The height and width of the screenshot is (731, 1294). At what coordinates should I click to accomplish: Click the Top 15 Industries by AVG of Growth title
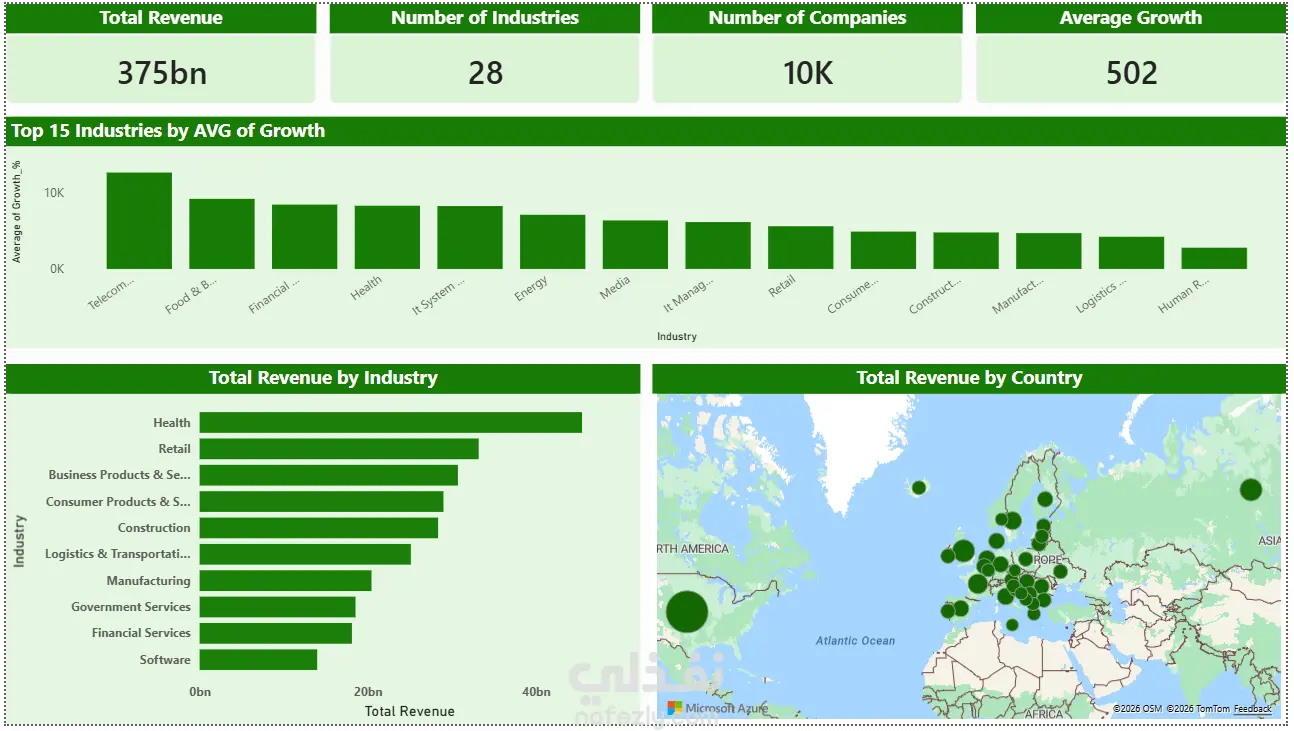[168, 131]
